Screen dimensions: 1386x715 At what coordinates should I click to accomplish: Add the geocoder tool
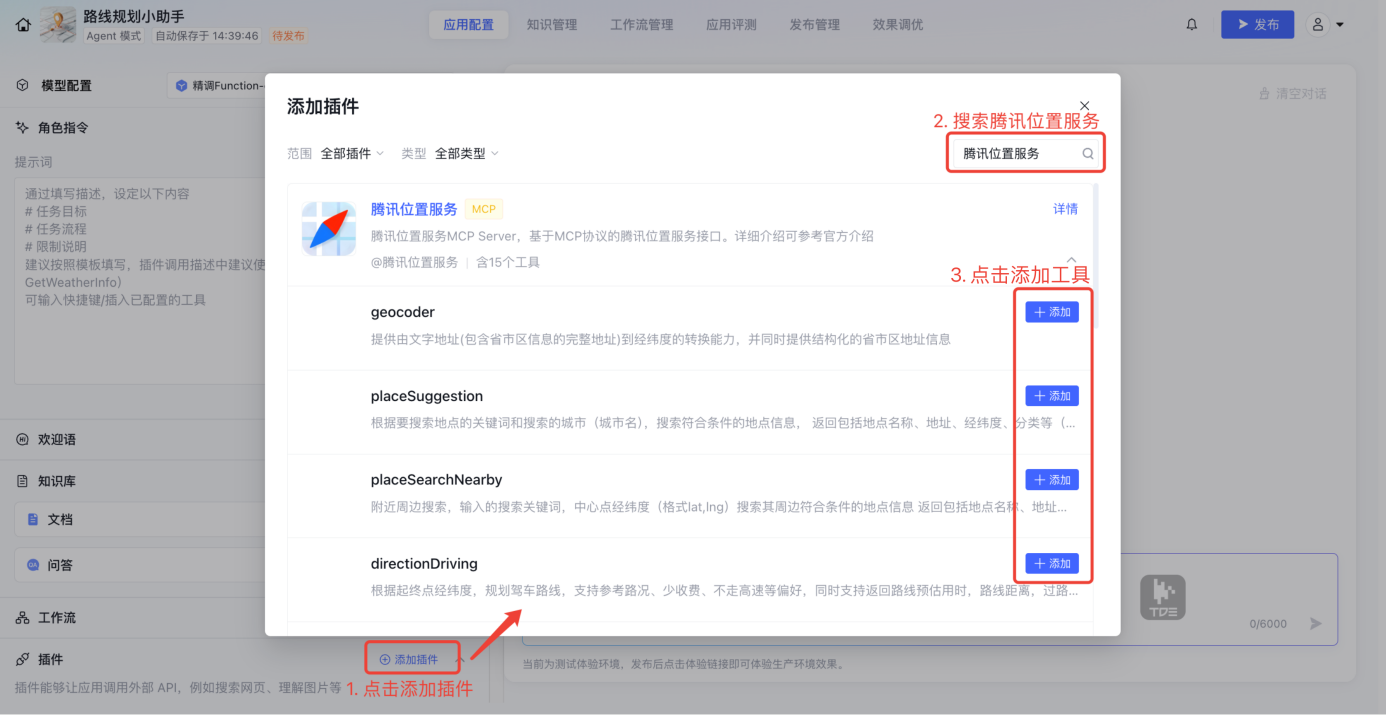point(1052,313)
